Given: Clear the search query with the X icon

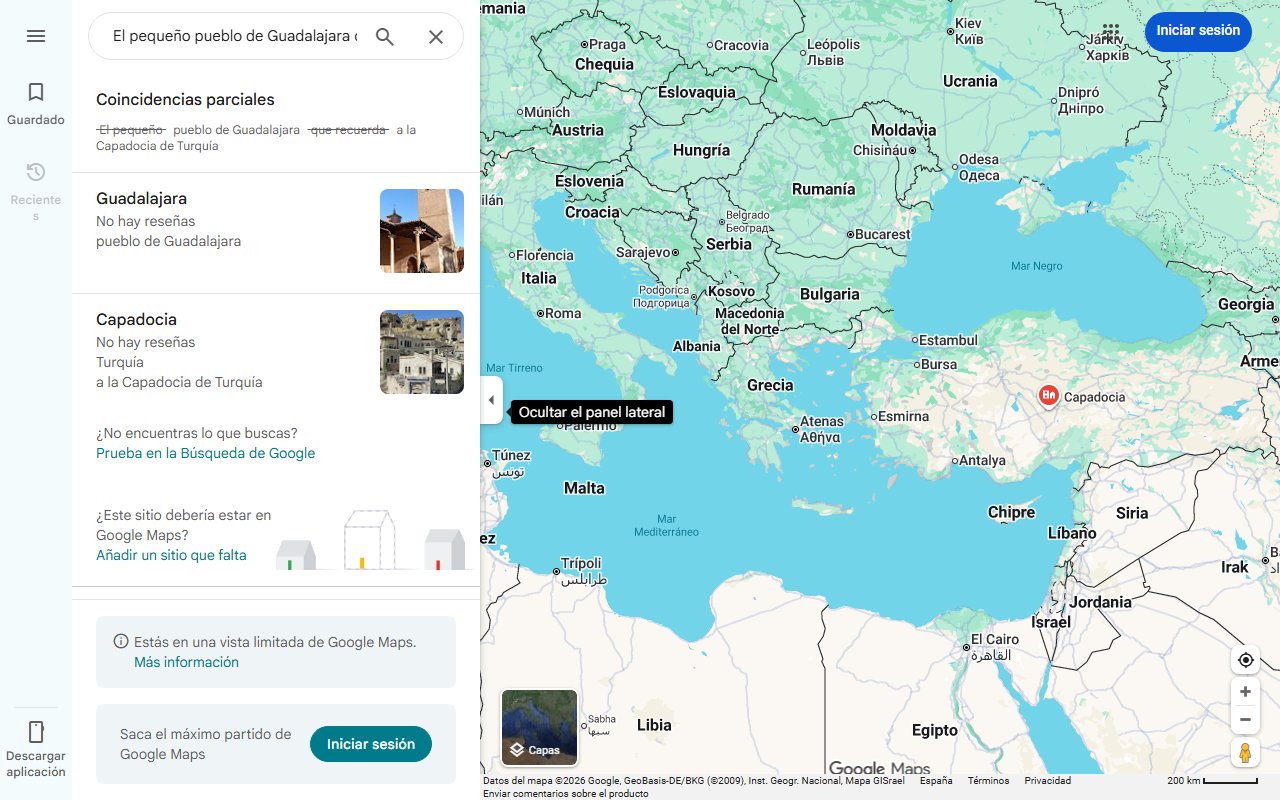Looking at the screenshot, I should click(436, 36).
